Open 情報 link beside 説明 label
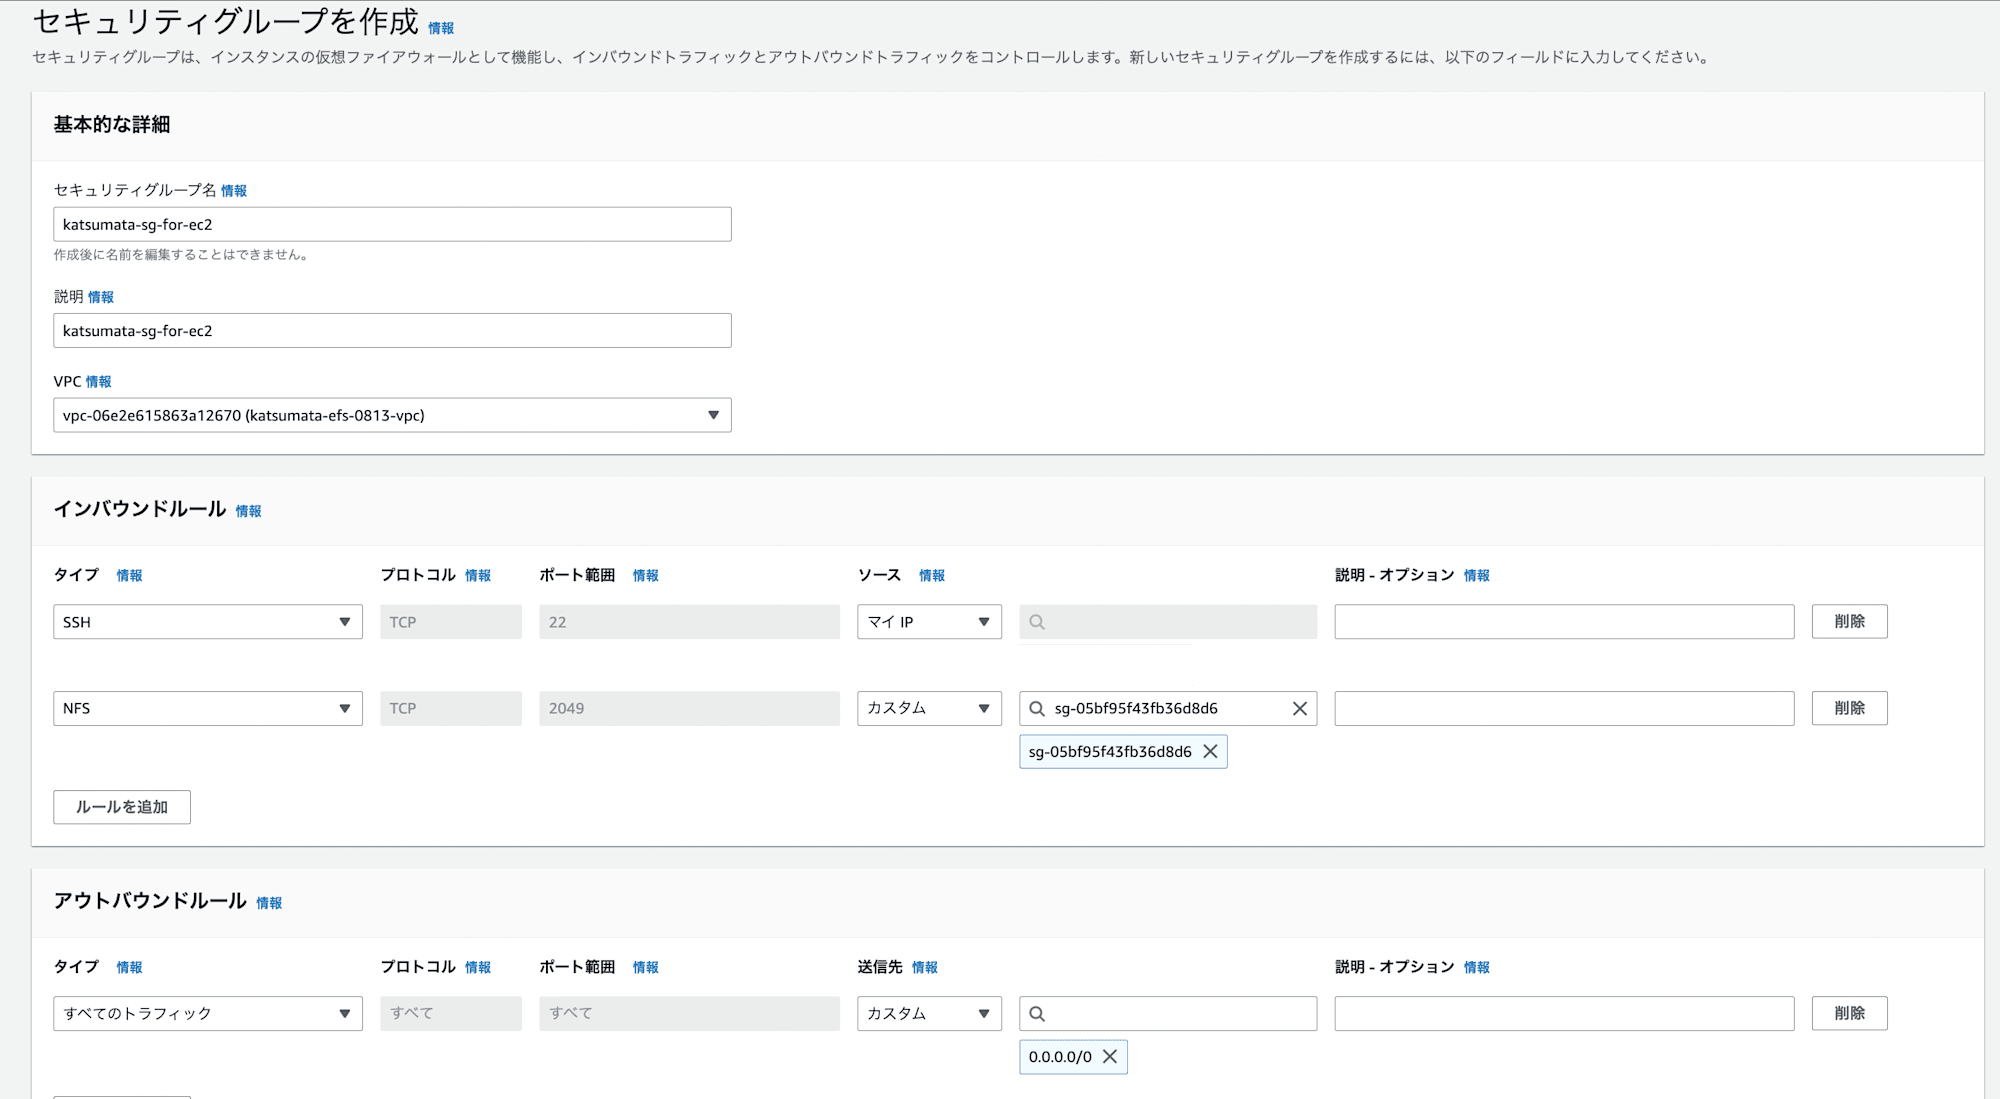 point(101,297)
